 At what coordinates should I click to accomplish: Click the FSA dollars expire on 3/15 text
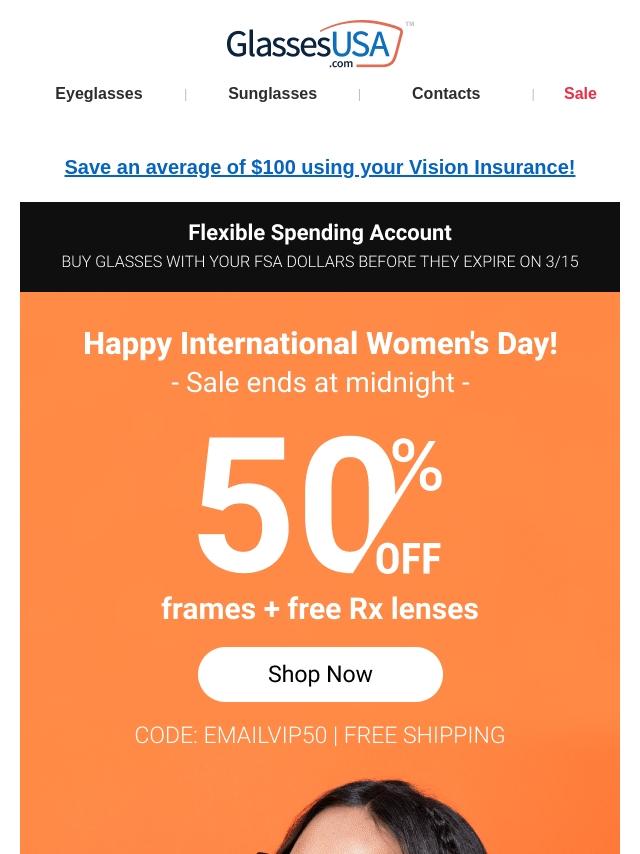click(x=320, y=262)
